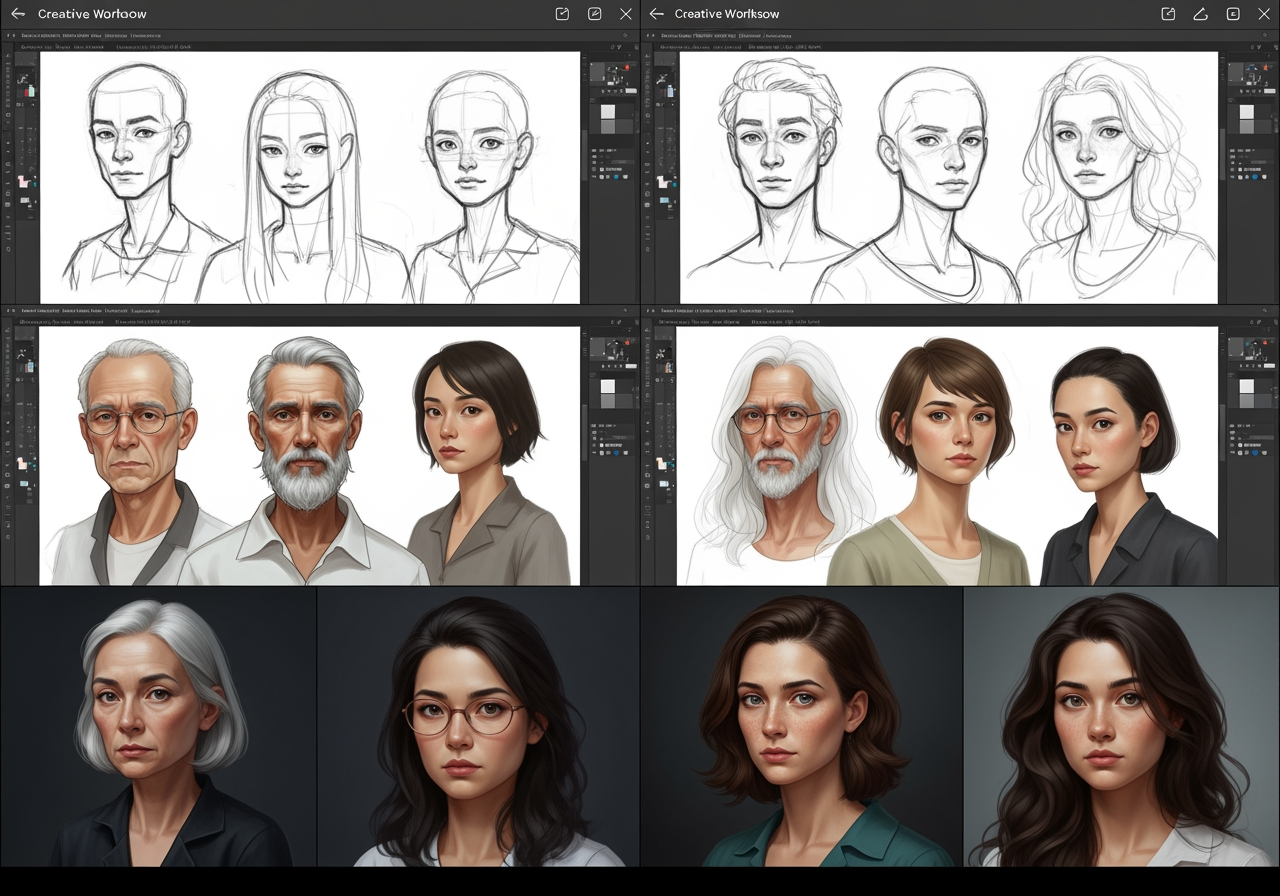Viewport: 1280px width, 896px height.
Task: Click the export icon in right window header
Action: point(1168,14)
